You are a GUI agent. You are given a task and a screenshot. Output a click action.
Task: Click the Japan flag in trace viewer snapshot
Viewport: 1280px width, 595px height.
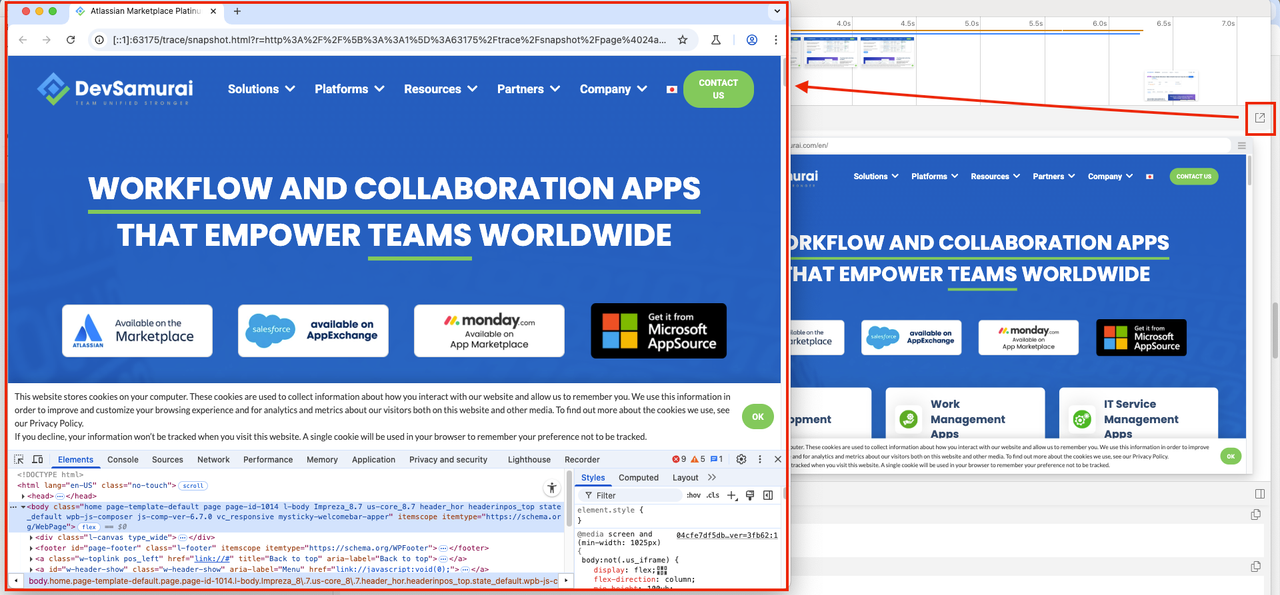pos(1150,176)
